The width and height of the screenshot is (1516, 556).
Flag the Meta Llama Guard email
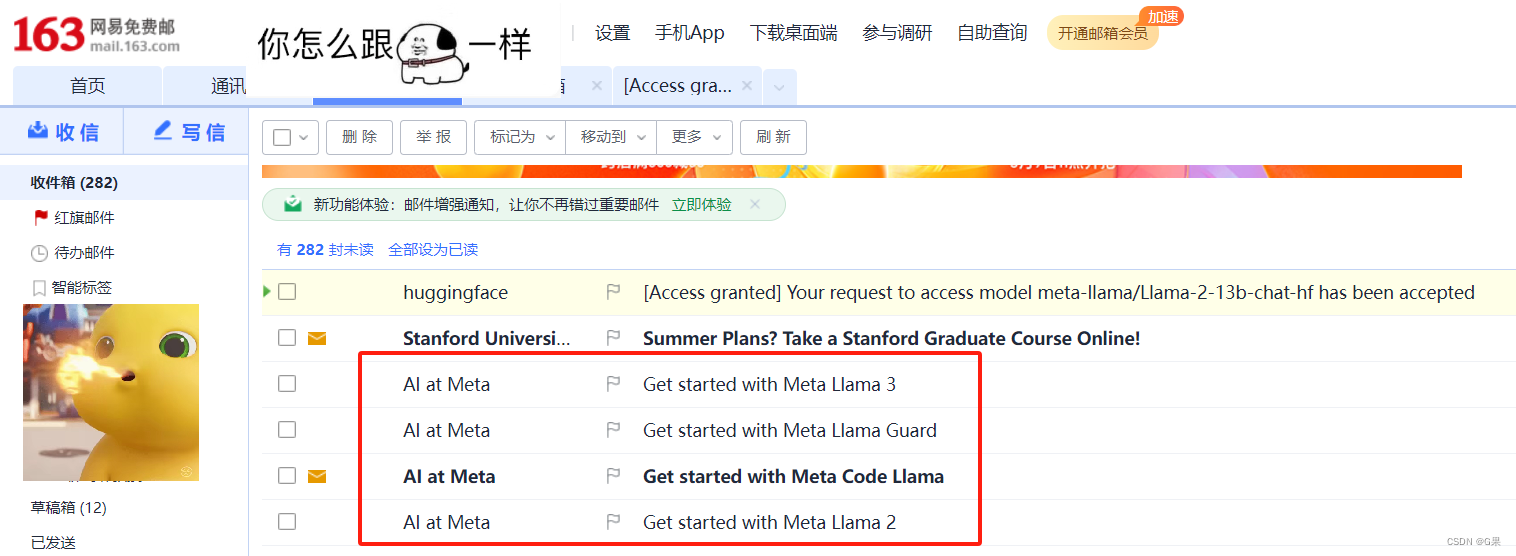[x=613, y=430]
